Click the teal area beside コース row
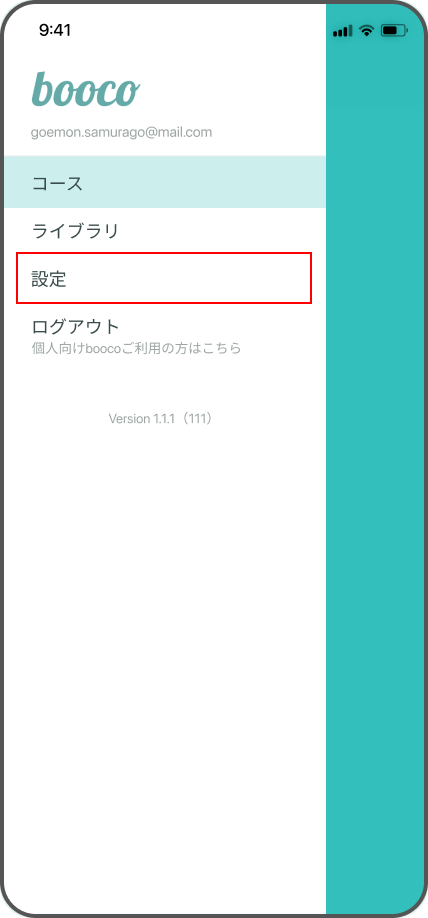The image size is (428, 918). click(375, 183)
